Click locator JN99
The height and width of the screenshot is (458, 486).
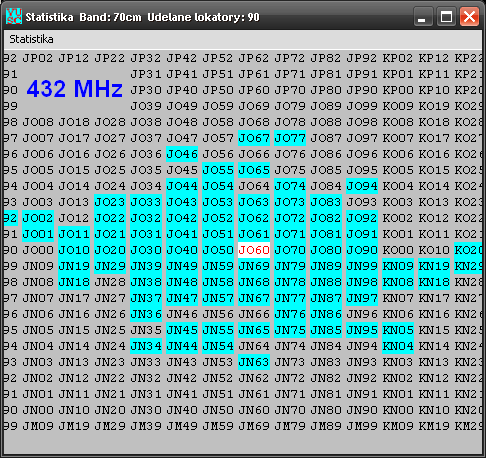(x=362, y=266)
